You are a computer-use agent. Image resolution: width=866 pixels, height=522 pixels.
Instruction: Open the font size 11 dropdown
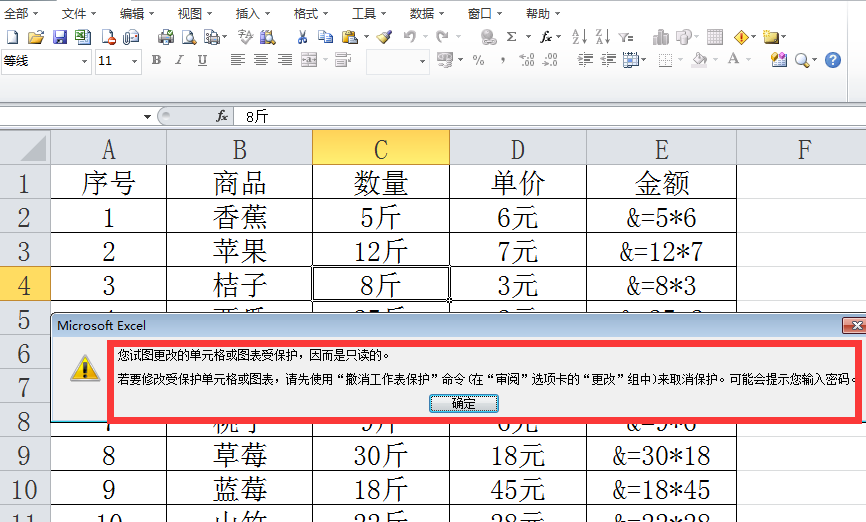134,61
